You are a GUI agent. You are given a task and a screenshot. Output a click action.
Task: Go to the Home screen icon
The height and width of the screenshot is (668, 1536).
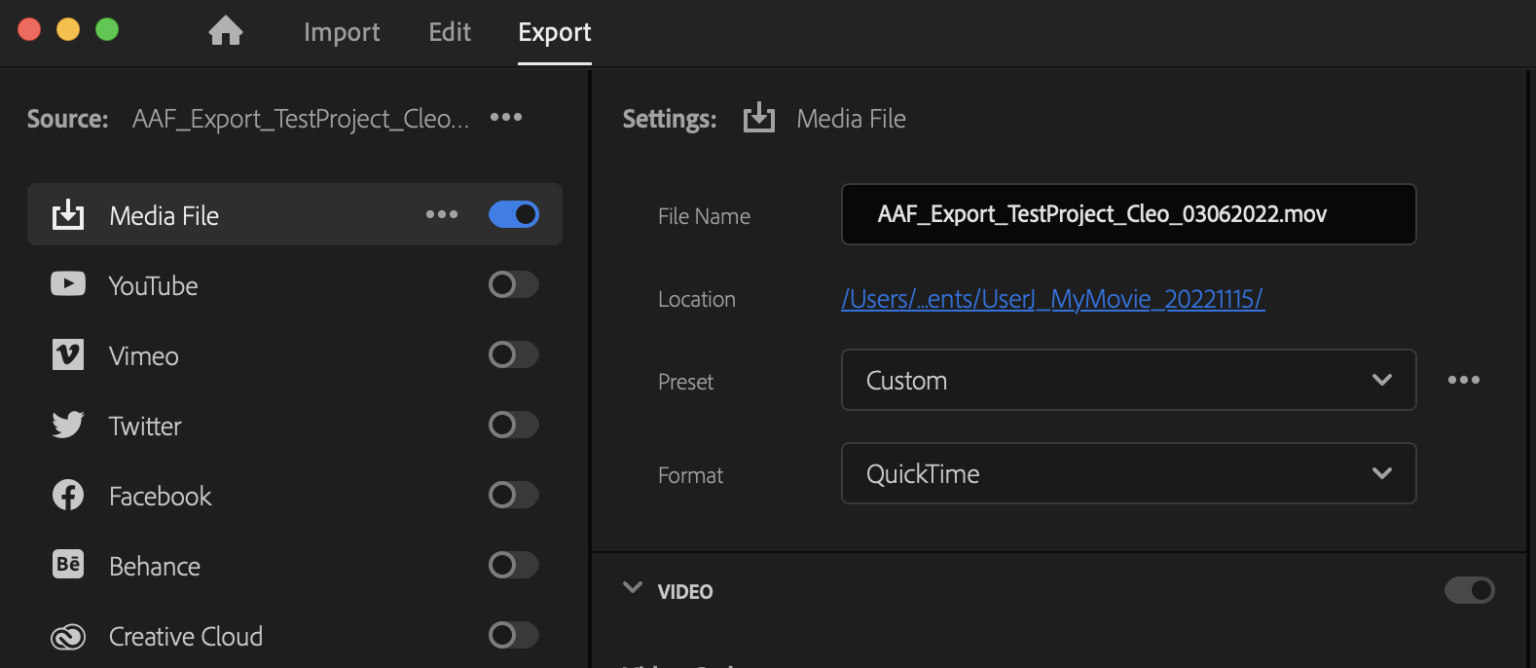pyautogui.click(x=225, y=32)
